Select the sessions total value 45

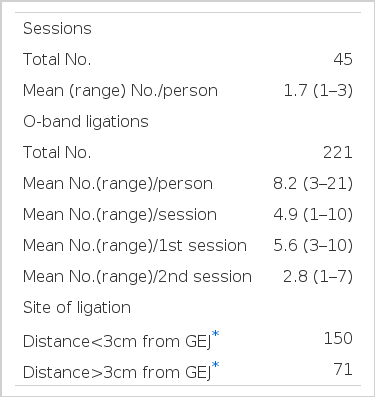[343, 59]
